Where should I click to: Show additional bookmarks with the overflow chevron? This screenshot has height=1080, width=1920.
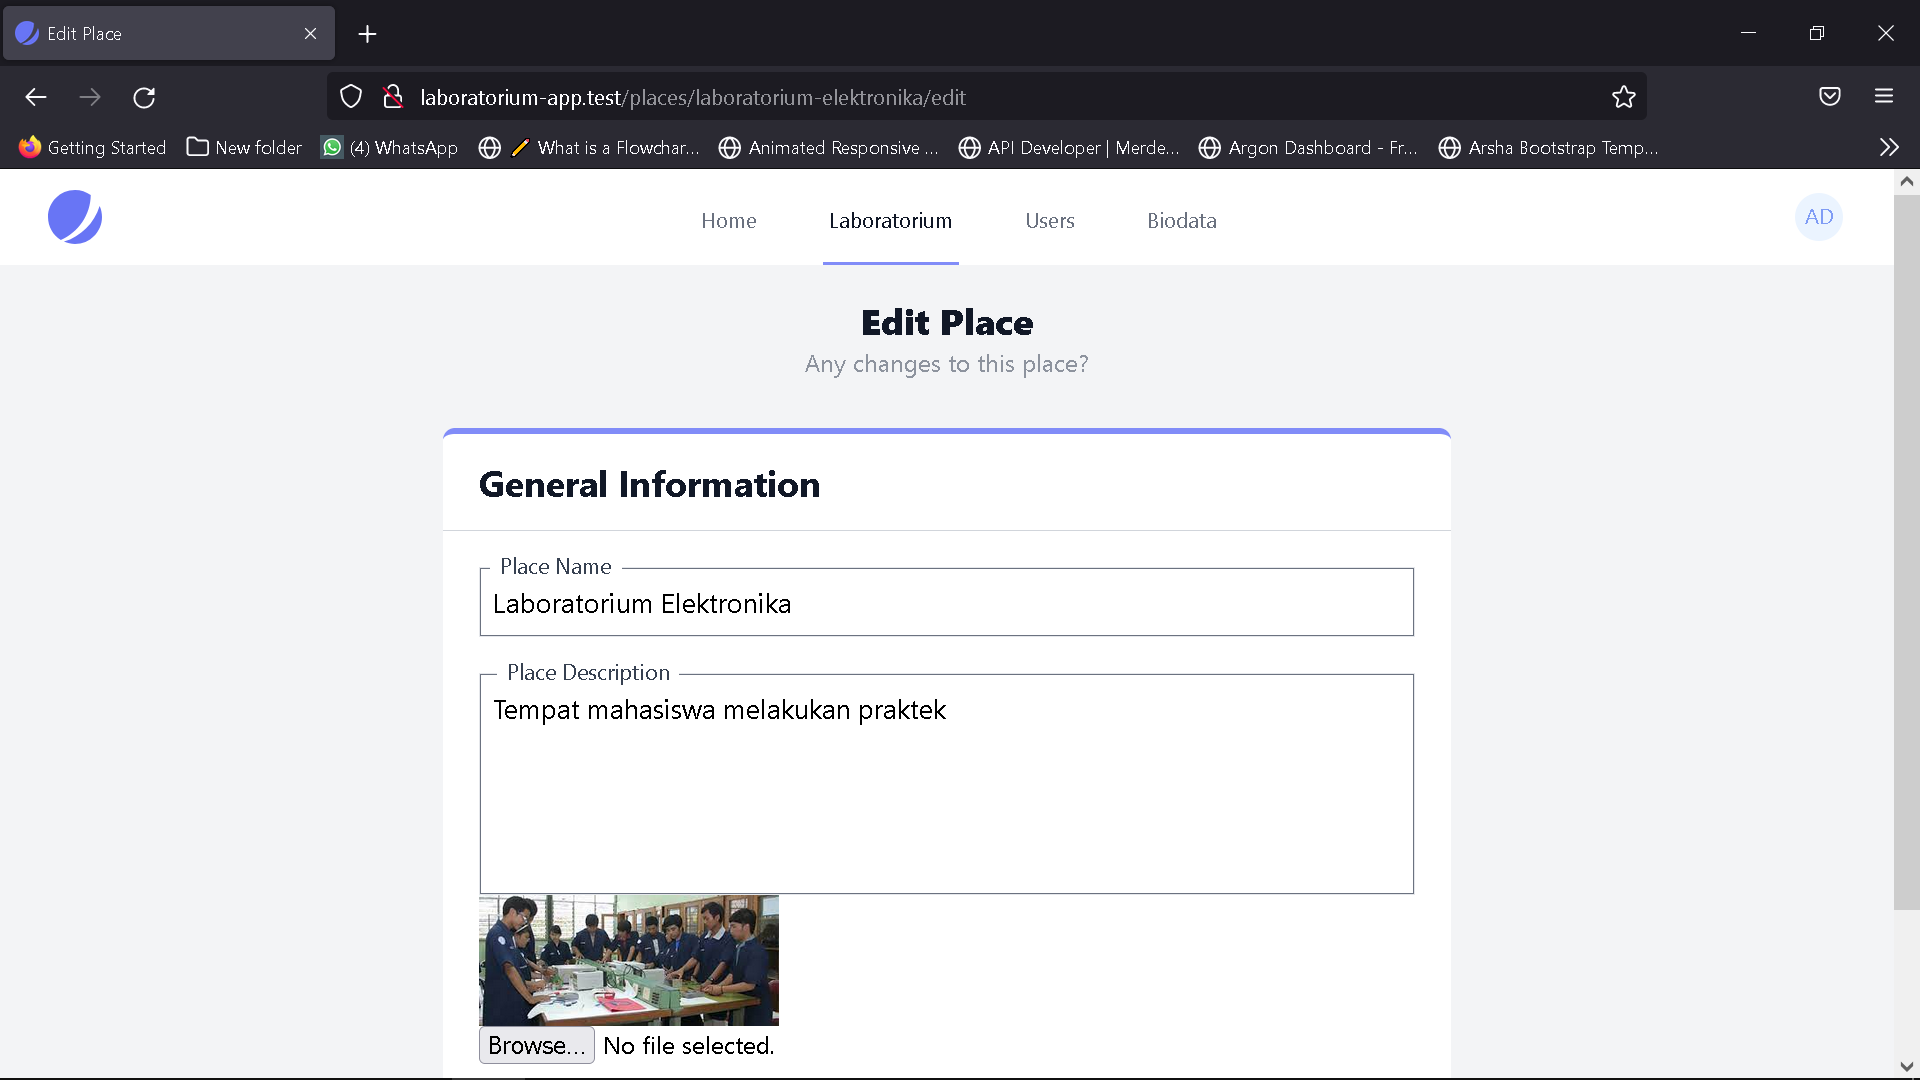[1888, 147]
